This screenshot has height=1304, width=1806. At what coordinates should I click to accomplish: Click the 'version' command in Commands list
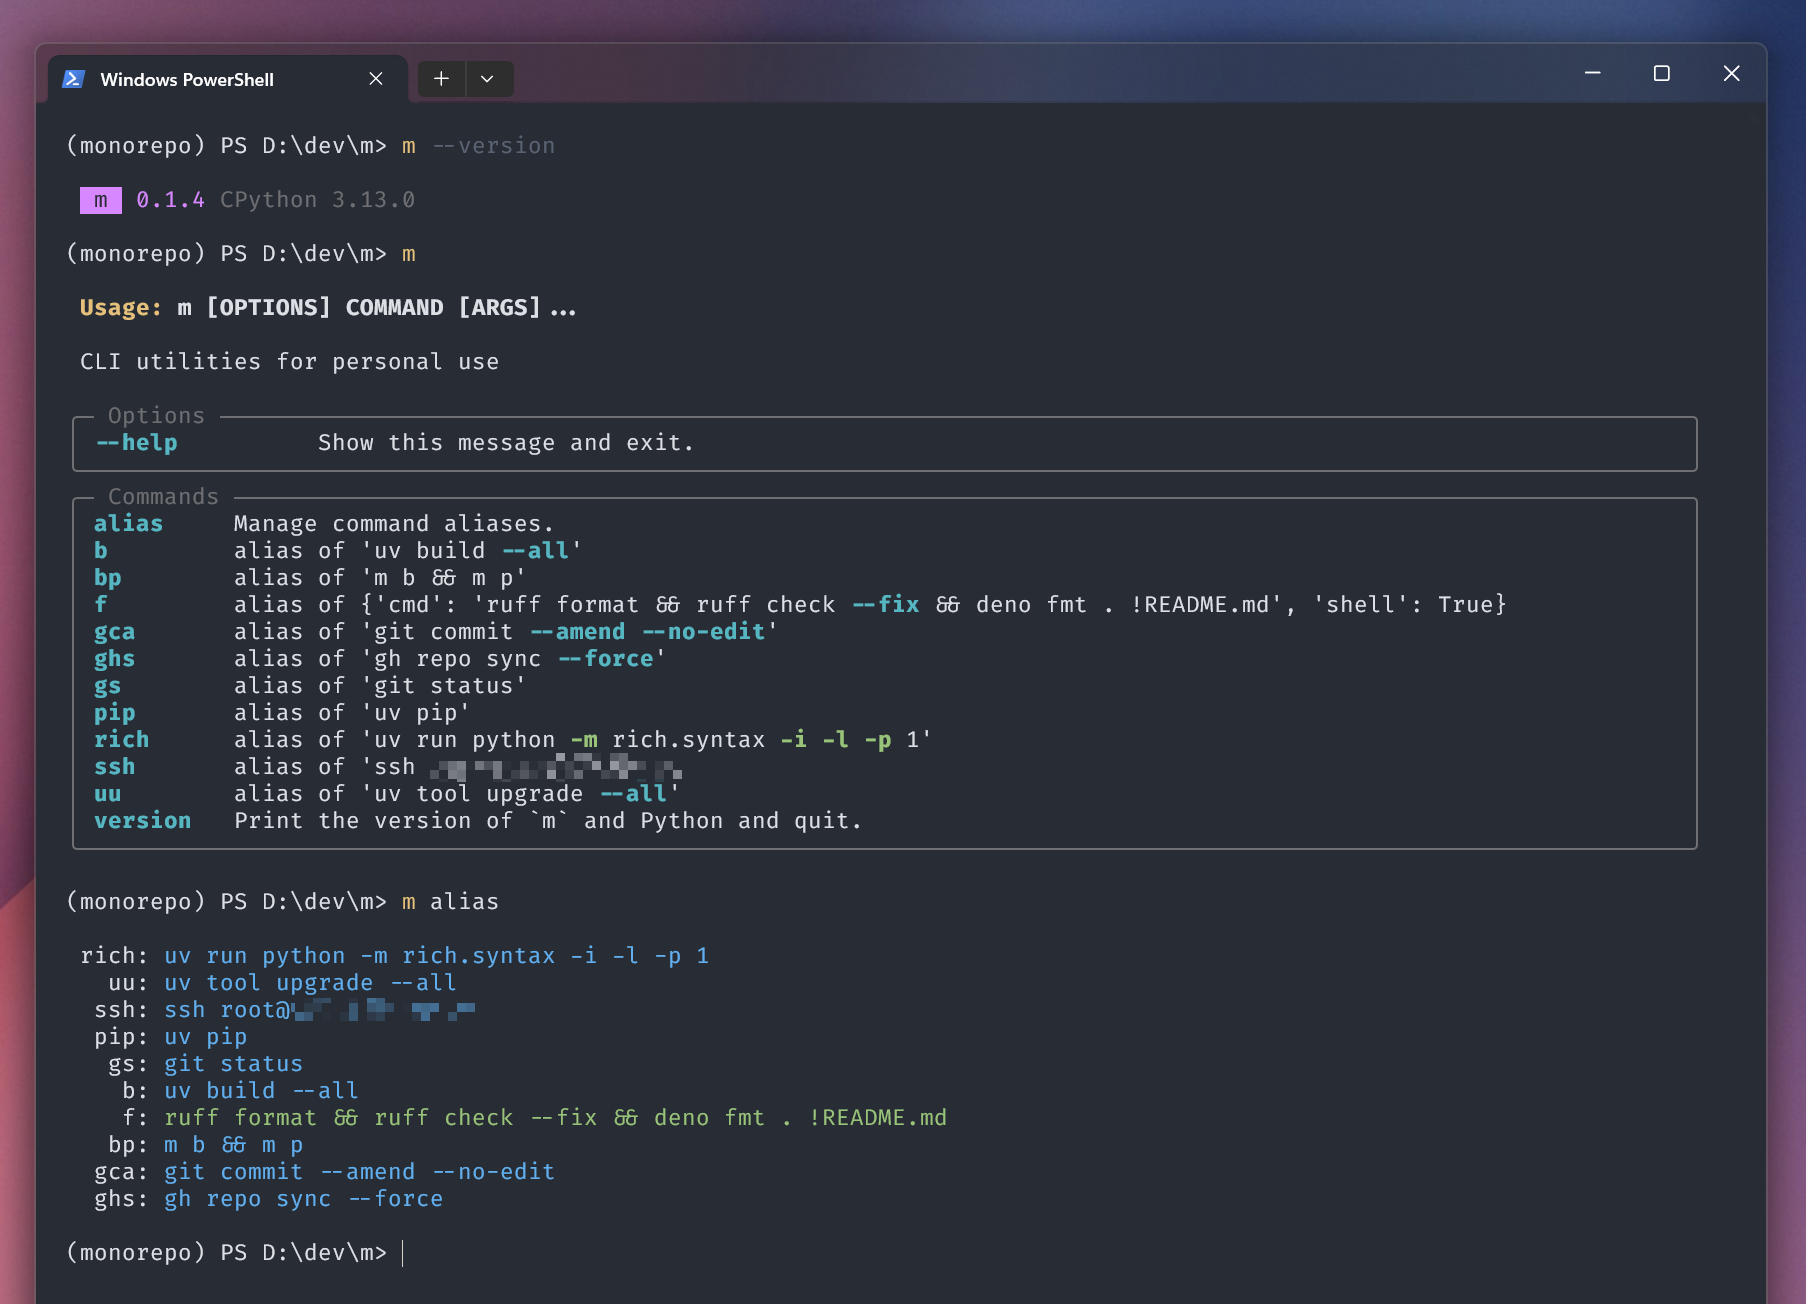143,821
